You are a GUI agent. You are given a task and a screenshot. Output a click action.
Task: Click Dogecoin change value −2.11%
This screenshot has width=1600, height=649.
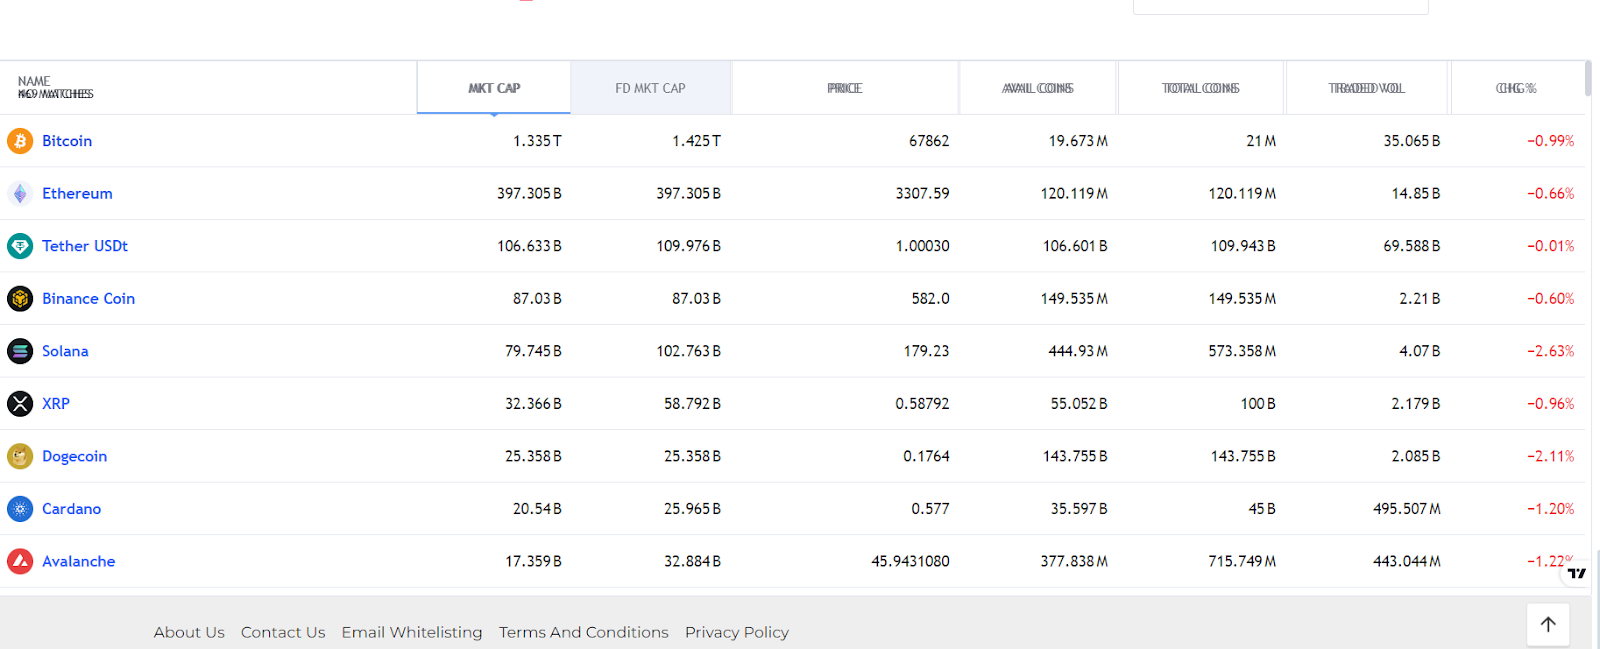click(1550, 456)
